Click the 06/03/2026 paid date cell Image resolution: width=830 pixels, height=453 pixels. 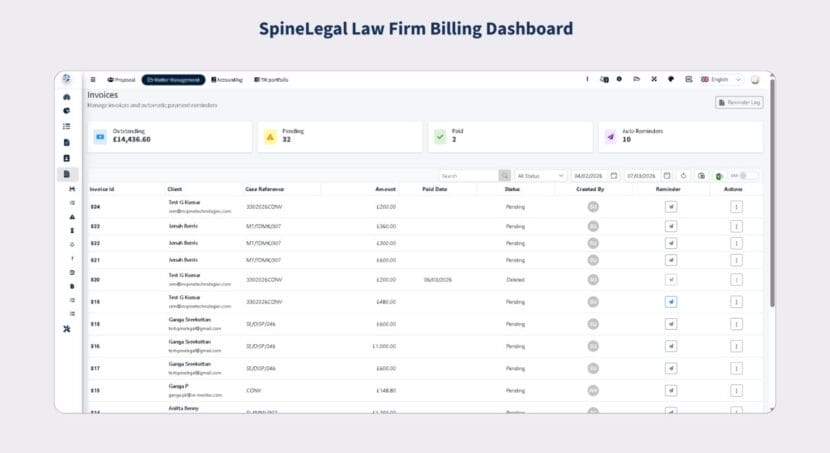tap(438, 279)
